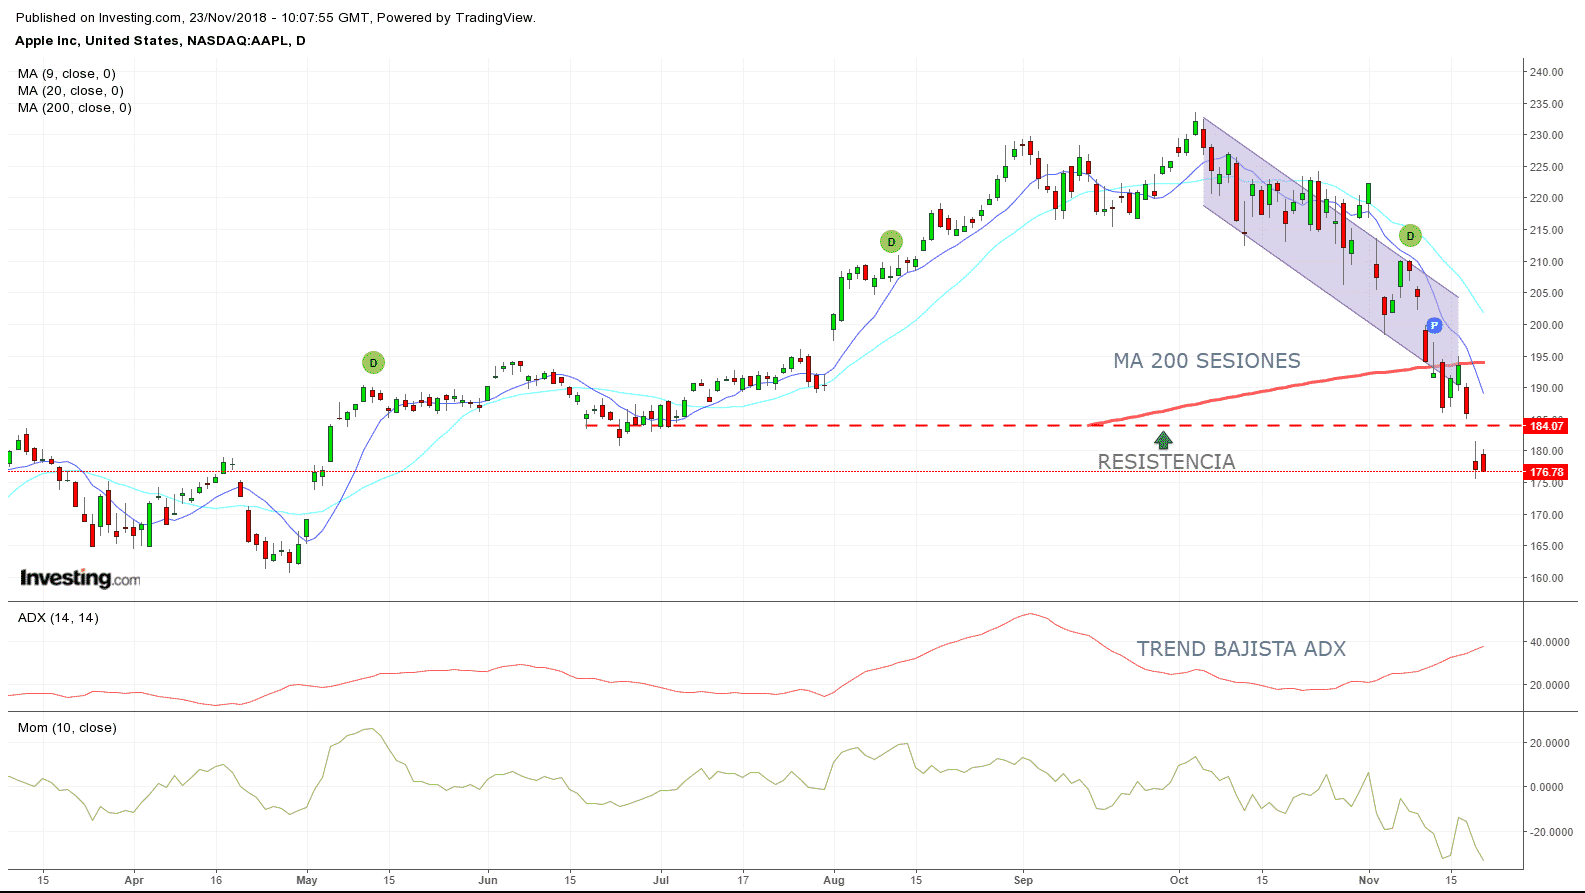The width and height of the screenshot is (1585, 893).
Task: Click the green up arrow above RESISTENCIA
Action: click(x=1163, y=440)
